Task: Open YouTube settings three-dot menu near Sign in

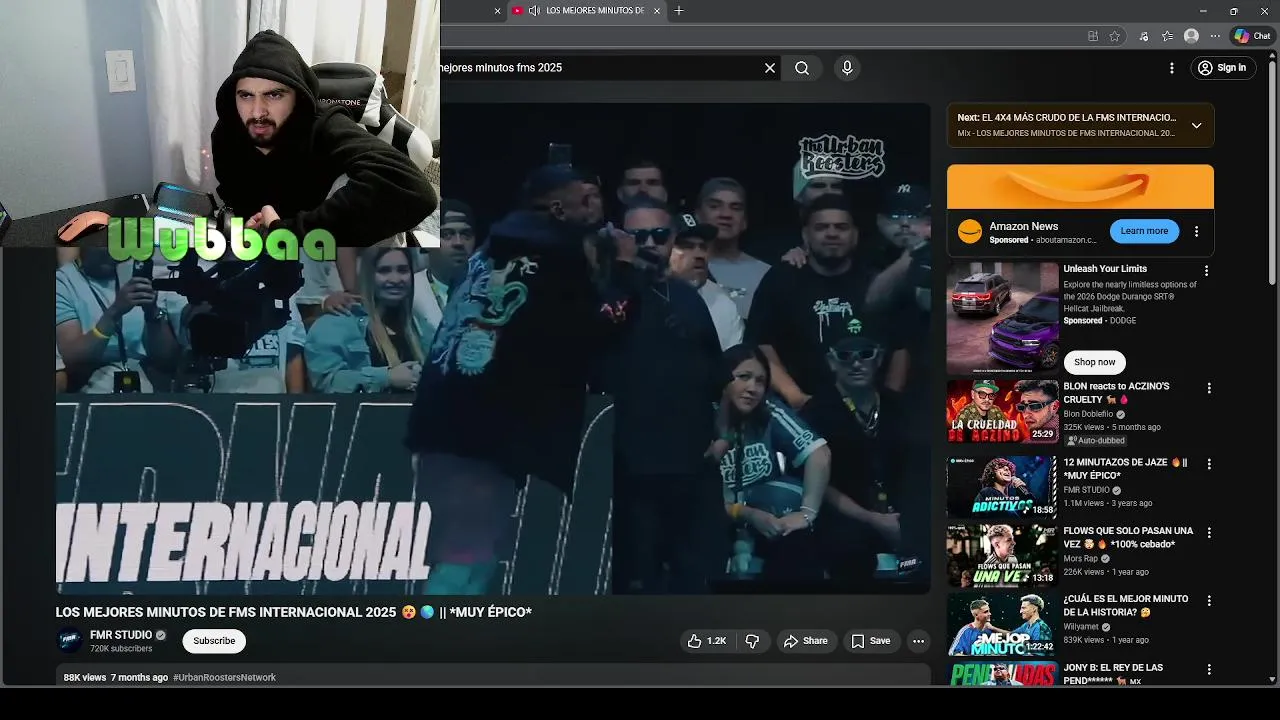Action: [1172, 68]
